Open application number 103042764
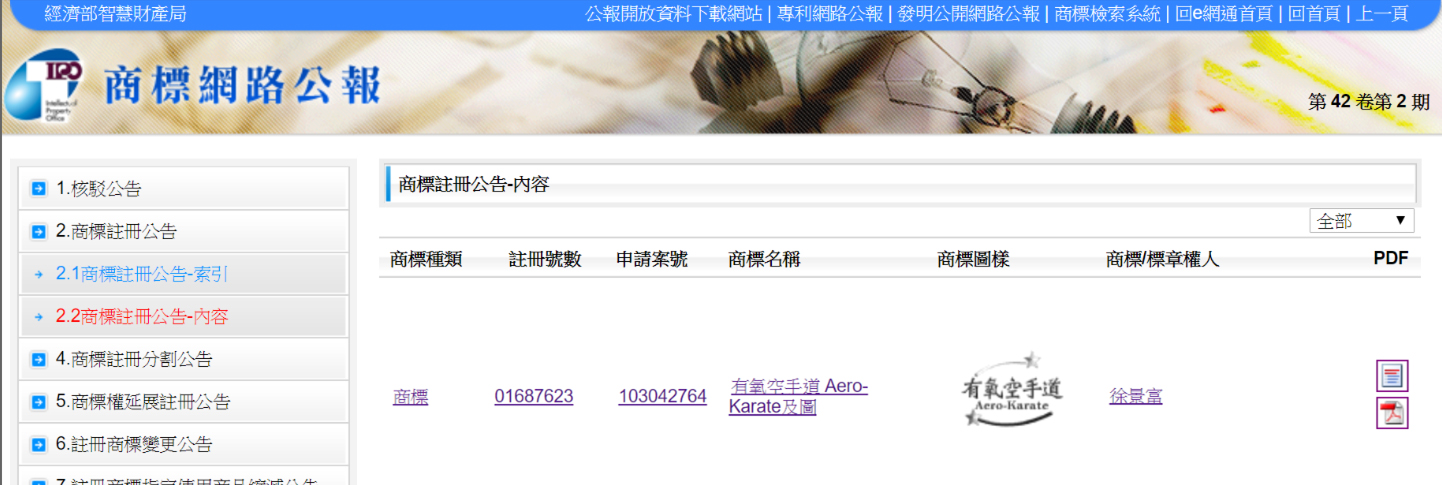 pyautogui.click(x=662, y=397)
